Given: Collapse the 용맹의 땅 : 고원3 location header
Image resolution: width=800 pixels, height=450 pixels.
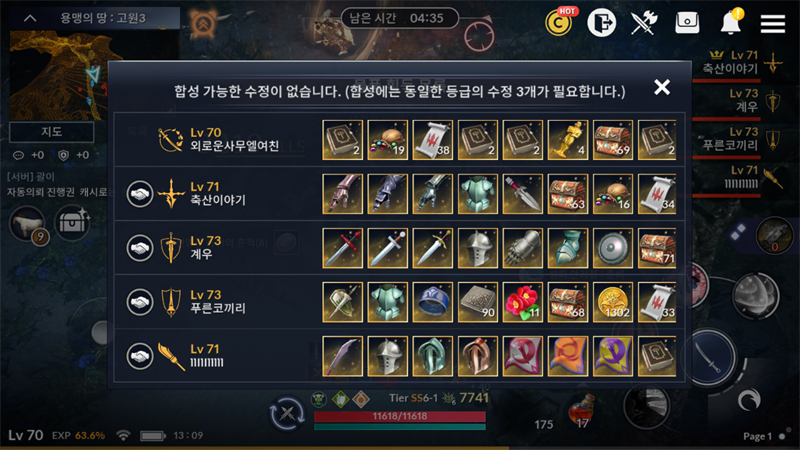Looking at the screenshot, I should [x=30, y=18].
